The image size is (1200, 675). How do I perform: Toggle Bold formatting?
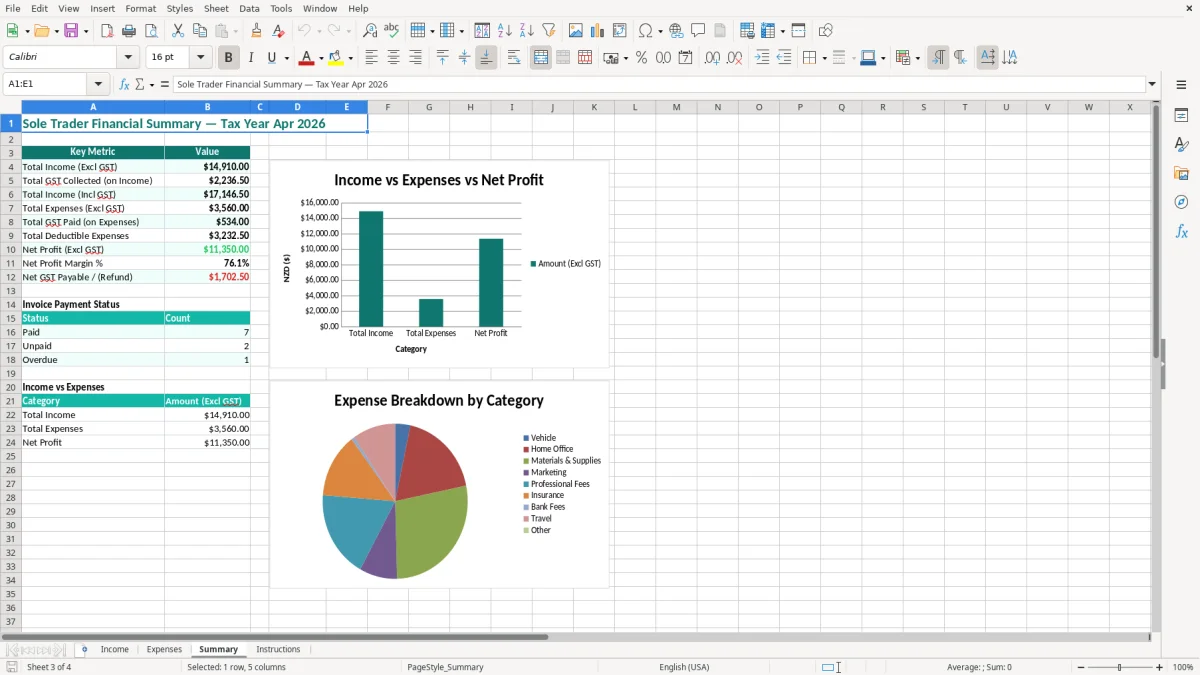228,58
